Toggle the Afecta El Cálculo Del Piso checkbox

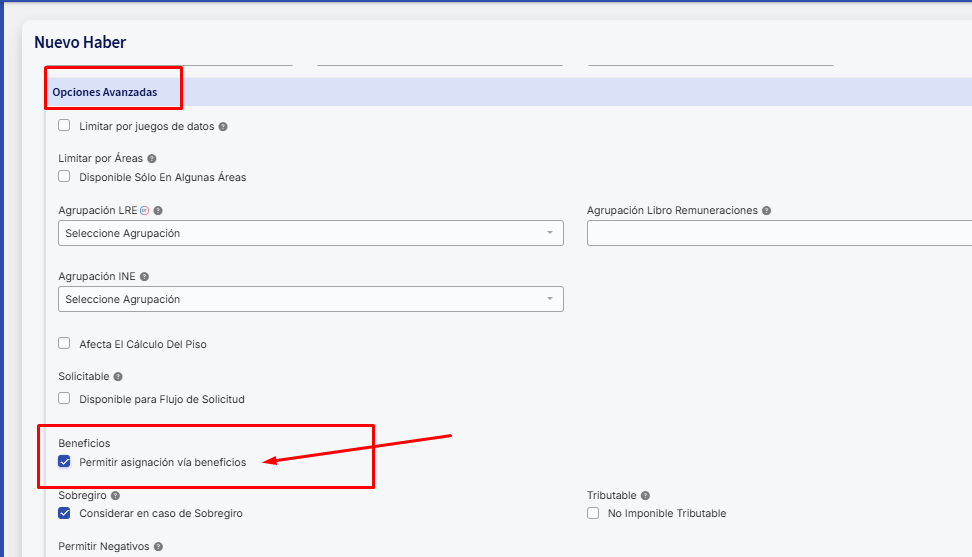[x=64, y=344]
